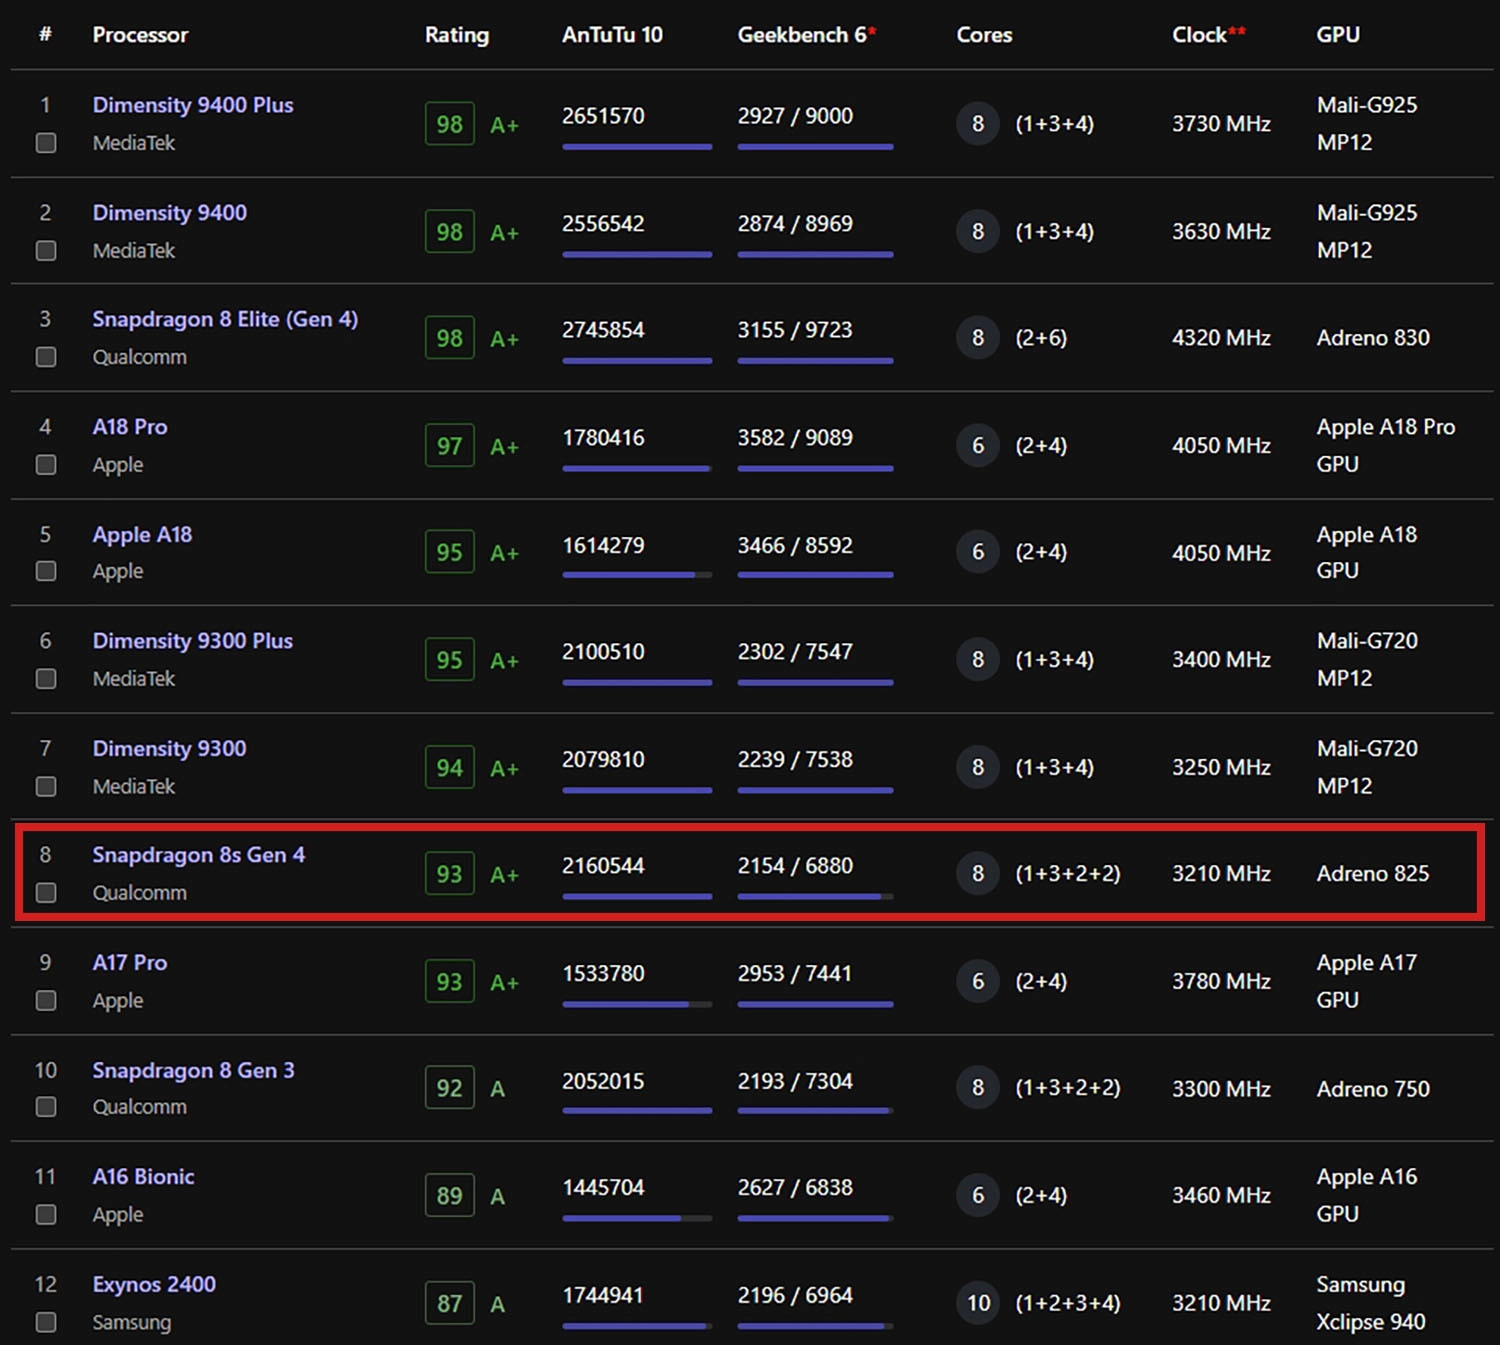
Task: Select the Dimensity 9300 checkbox under rank 7
Action: pos(46,786)
